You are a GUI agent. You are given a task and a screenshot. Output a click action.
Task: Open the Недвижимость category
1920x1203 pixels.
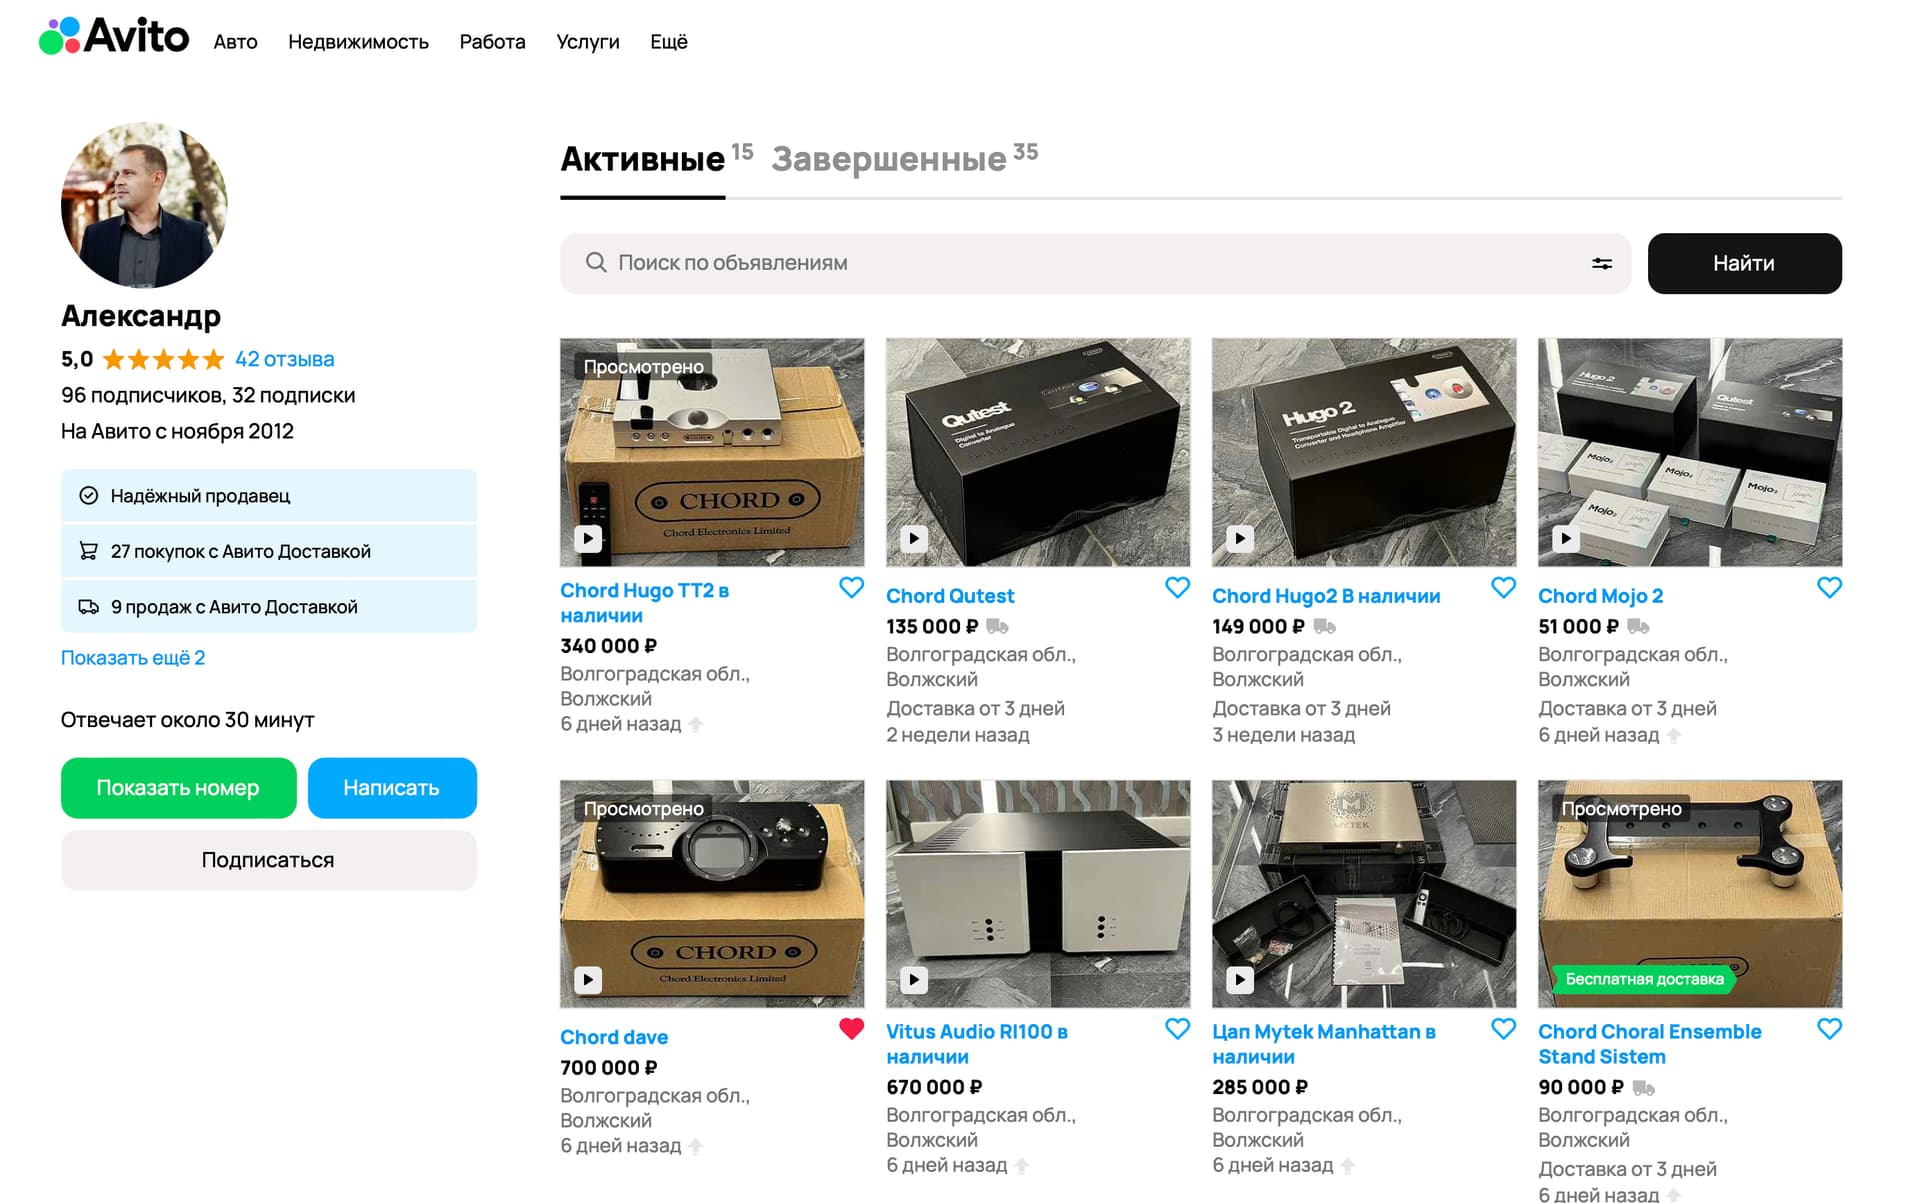click(x=358, y=42)
